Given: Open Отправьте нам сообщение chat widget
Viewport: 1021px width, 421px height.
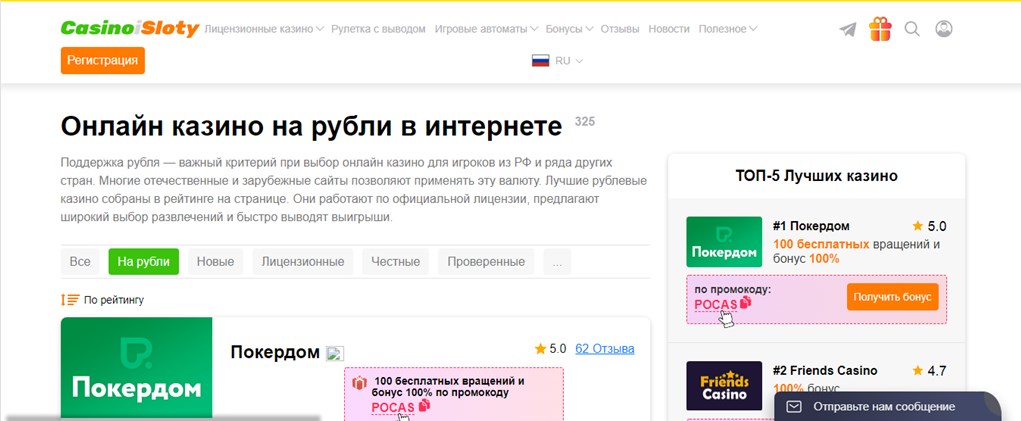Looking at the screenshot, I should tap(887, 407).
